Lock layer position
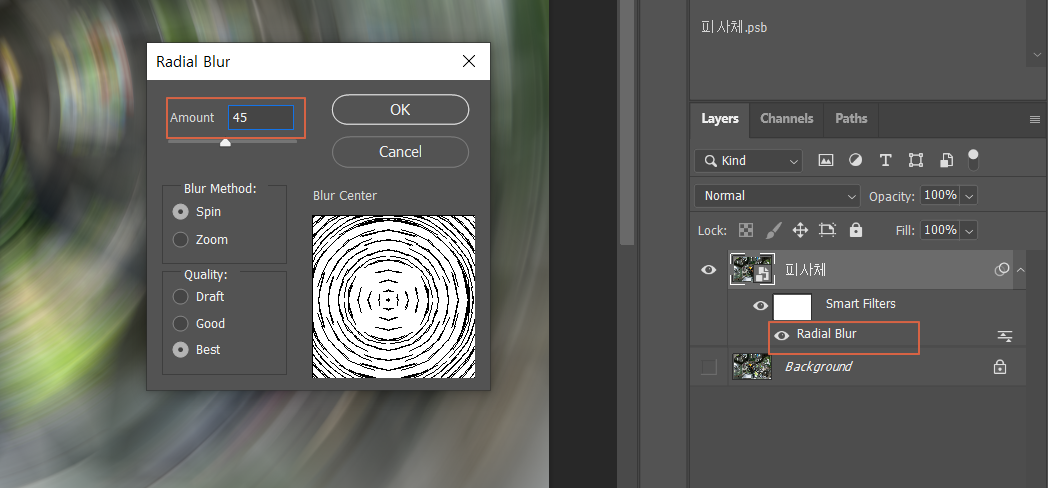The image size is (1048, 488). (x=800, y=231)
